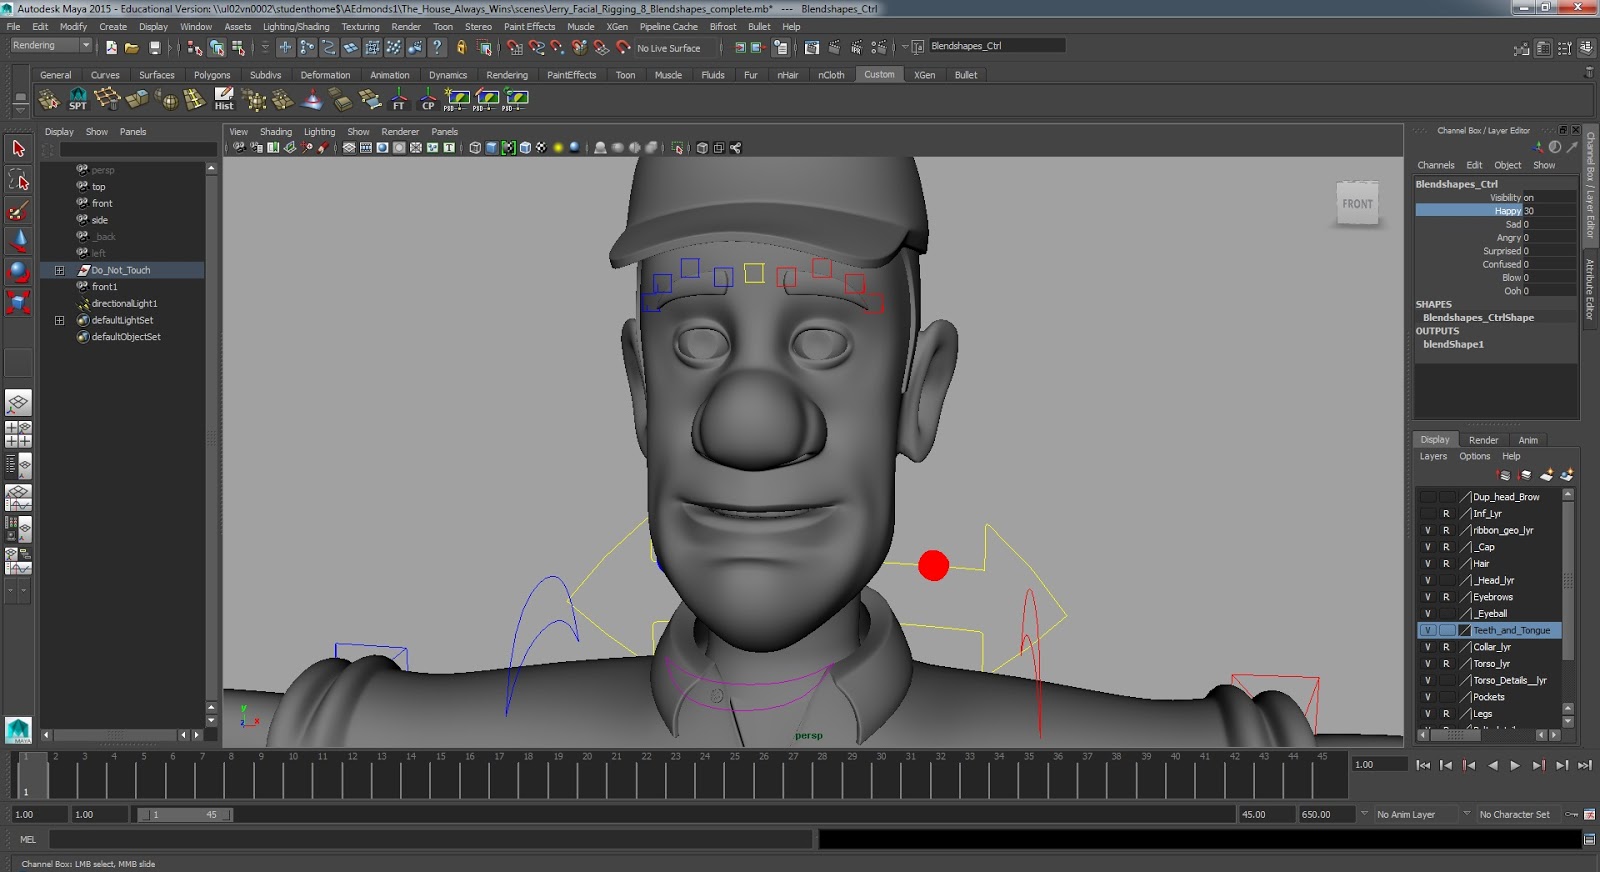Pick the Lasso select tool
Image resolution: width=1600 pixels, height=872 pixels.
(x=18, y=180)
